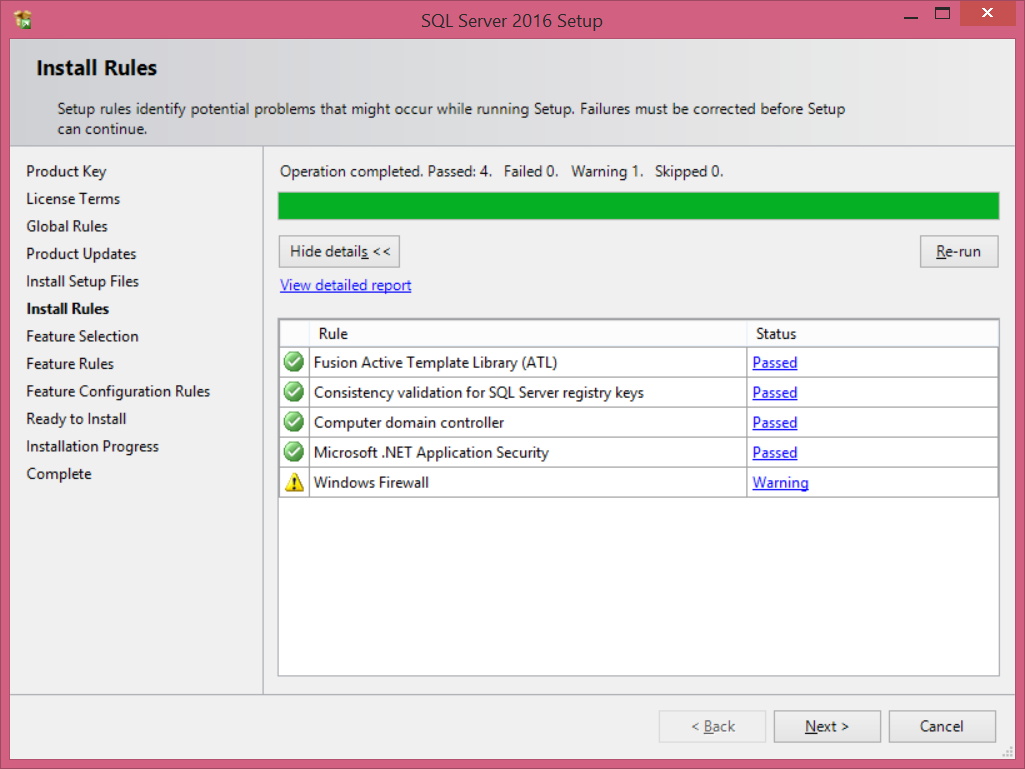
Task: Click the SQL Server Setup title bar icon
Action: point(23,20)
